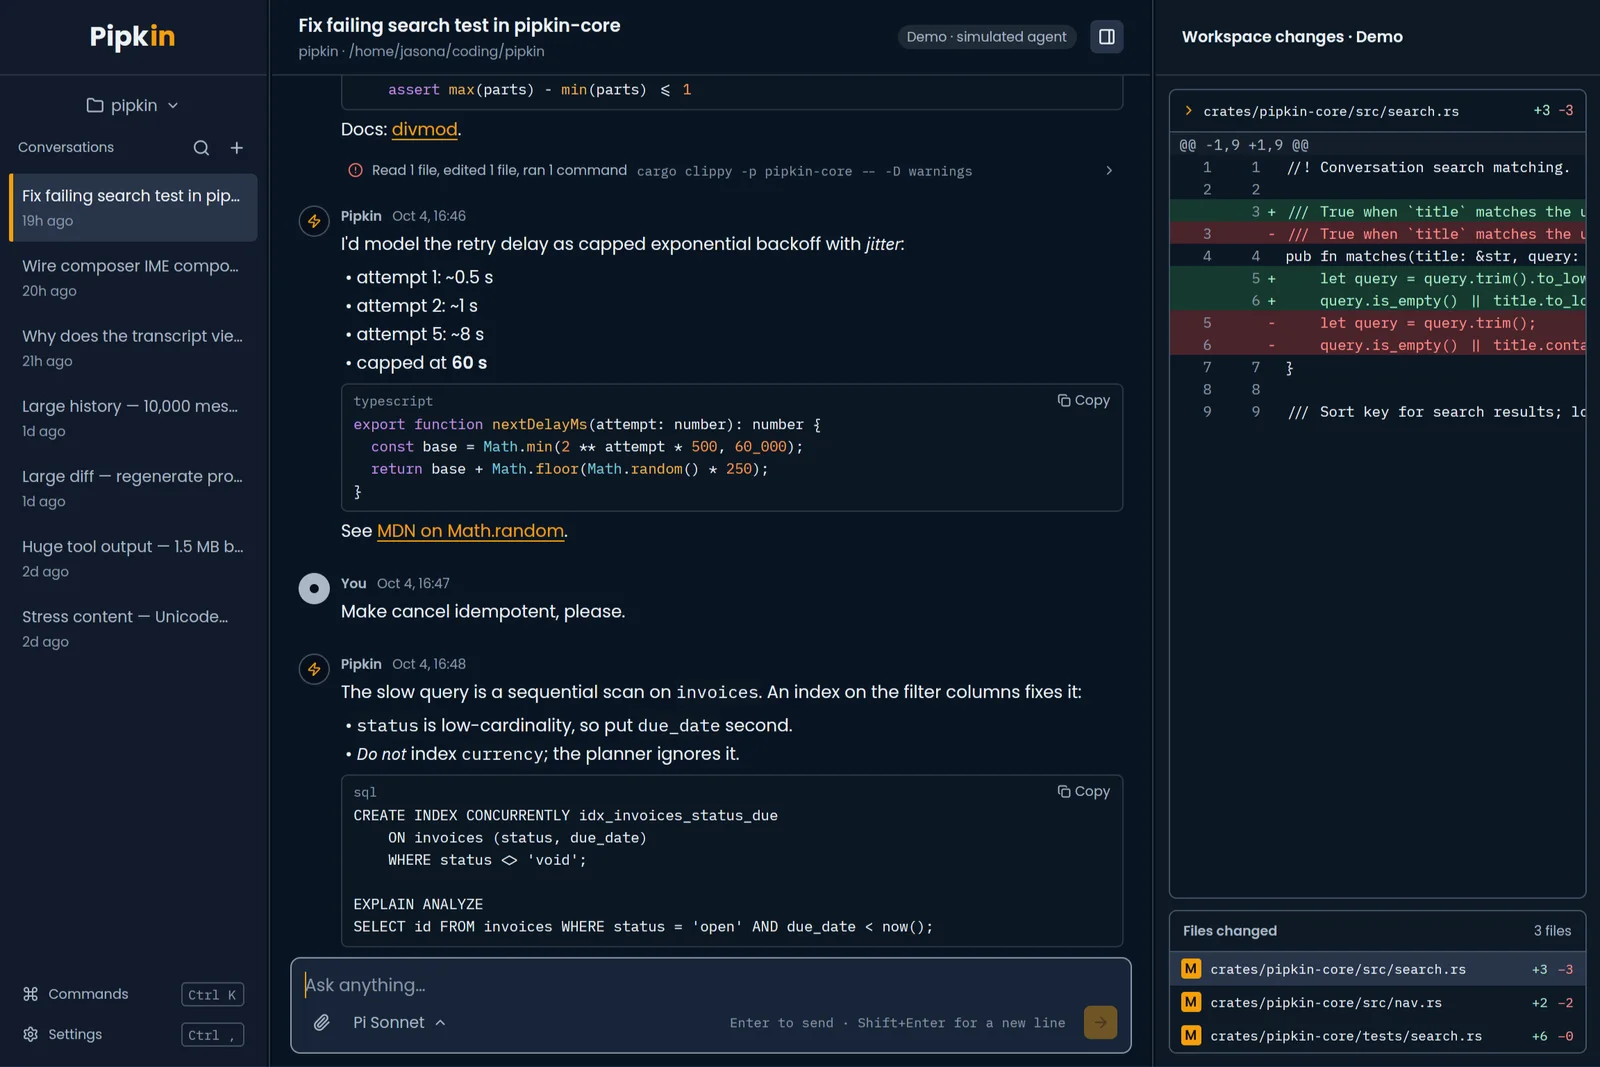1600x1067 pixels.
Task: Click the Pipkin avatar at Oct 4, 16:48
Action: [314, 669]
